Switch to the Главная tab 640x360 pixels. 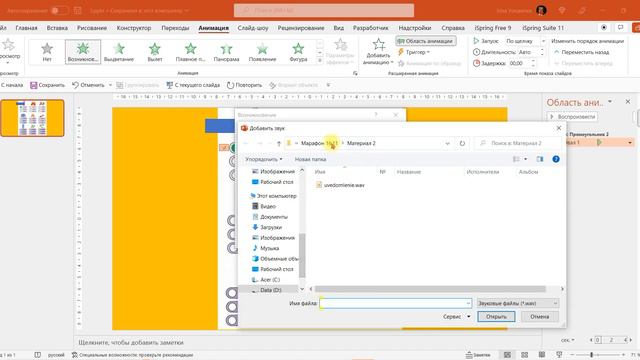pyautogui.click(x=26, y=28)
